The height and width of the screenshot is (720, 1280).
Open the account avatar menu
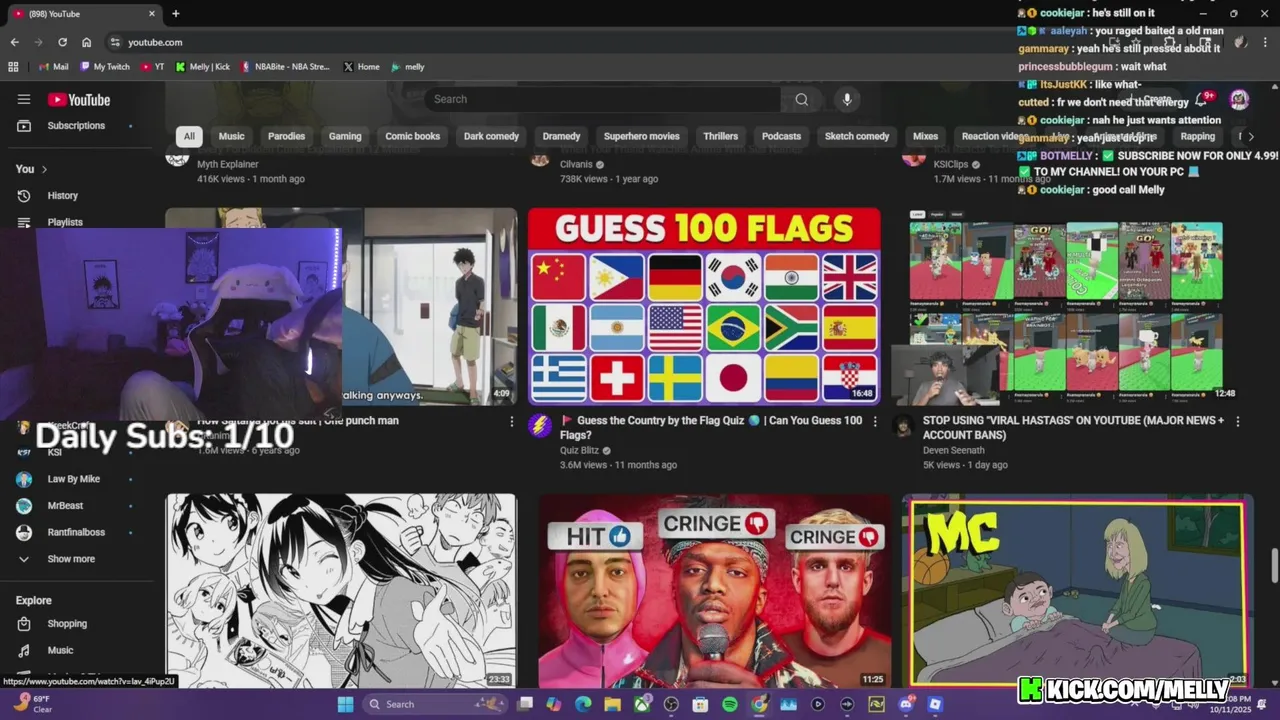(x=1239, y=99)
